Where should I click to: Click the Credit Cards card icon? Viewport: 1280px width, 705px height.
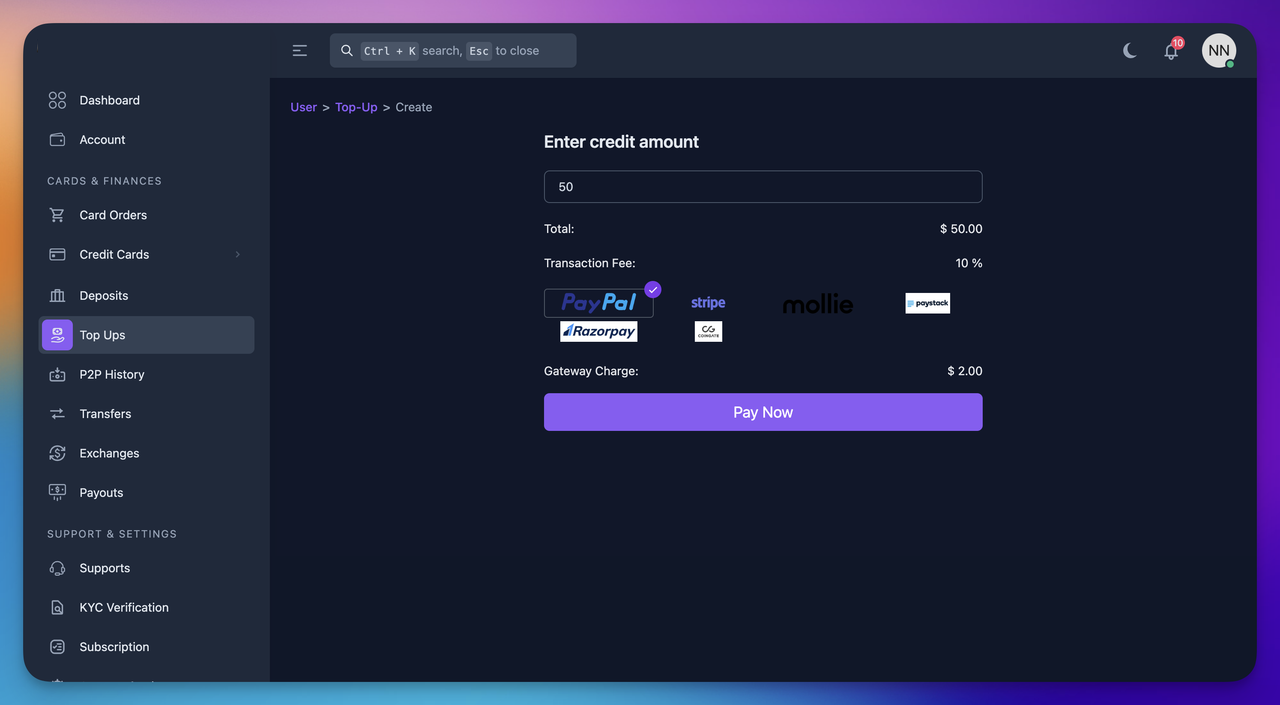57,255
